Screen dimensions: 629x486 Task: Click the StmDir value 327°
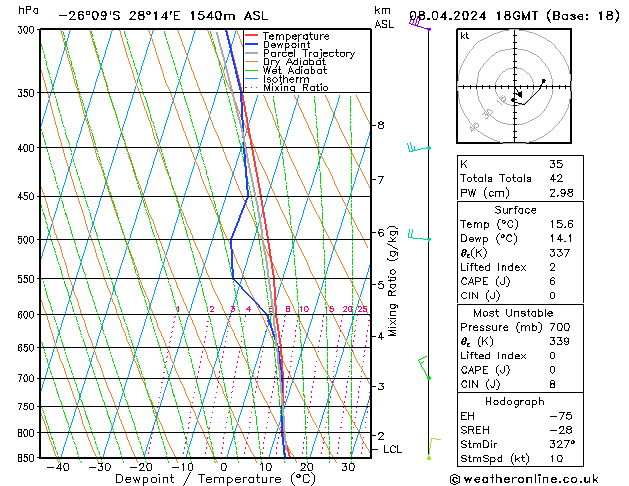pos(562,444)
